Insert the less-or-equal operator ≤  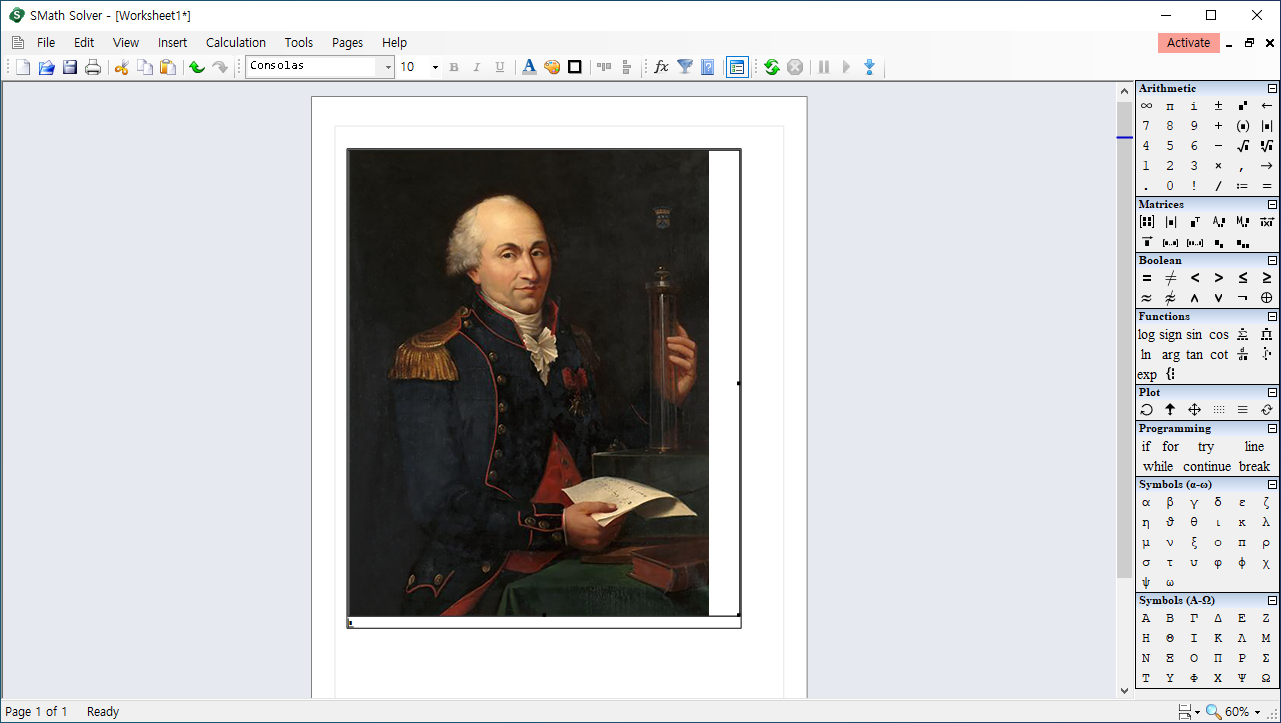pos(1243,278)
